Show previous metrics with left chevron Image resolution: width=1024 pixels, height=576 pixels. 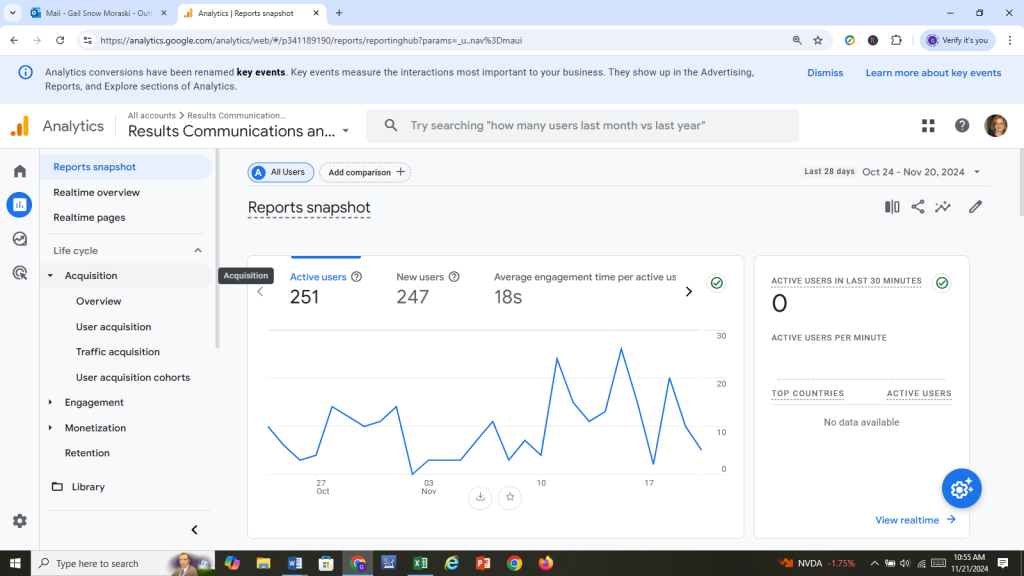coord(261,292)
